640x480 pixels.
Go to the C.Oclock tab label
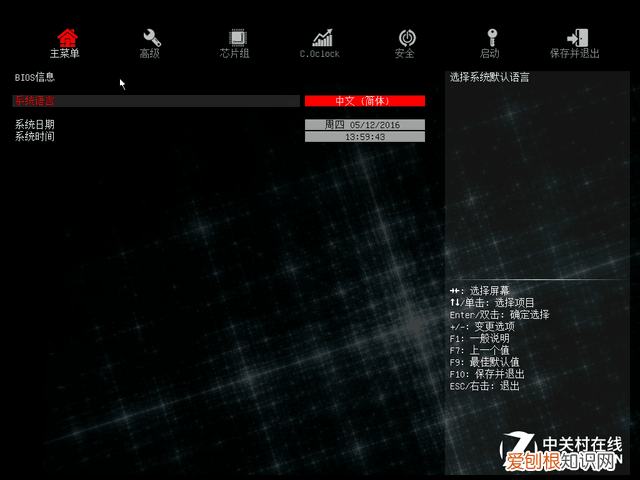coord(320,54)
